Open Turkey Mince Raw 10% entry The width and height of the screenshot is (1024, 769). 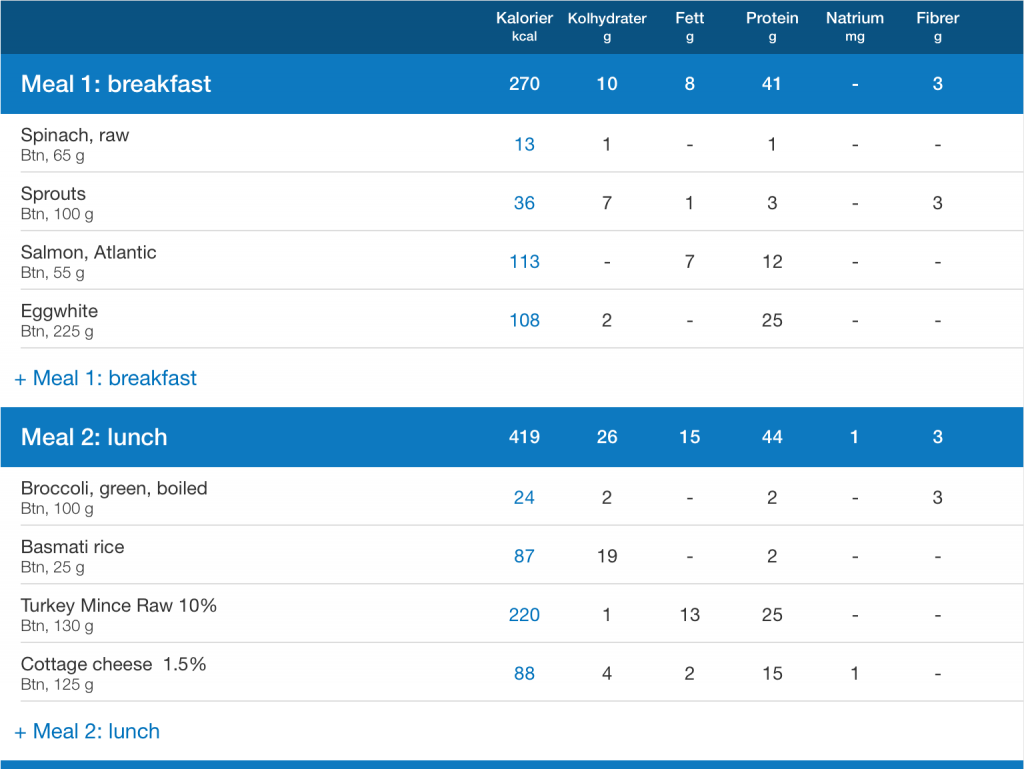click(x=119, y=614)
